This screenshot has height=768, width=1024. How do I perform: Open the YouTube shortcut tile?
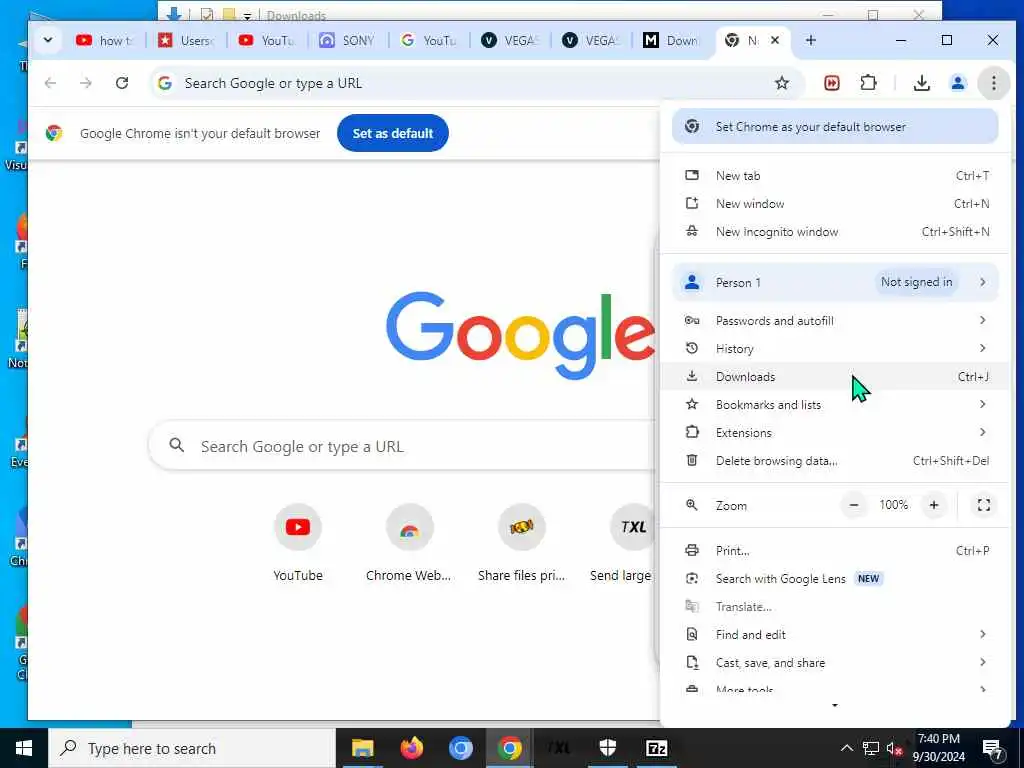[298, 543]
